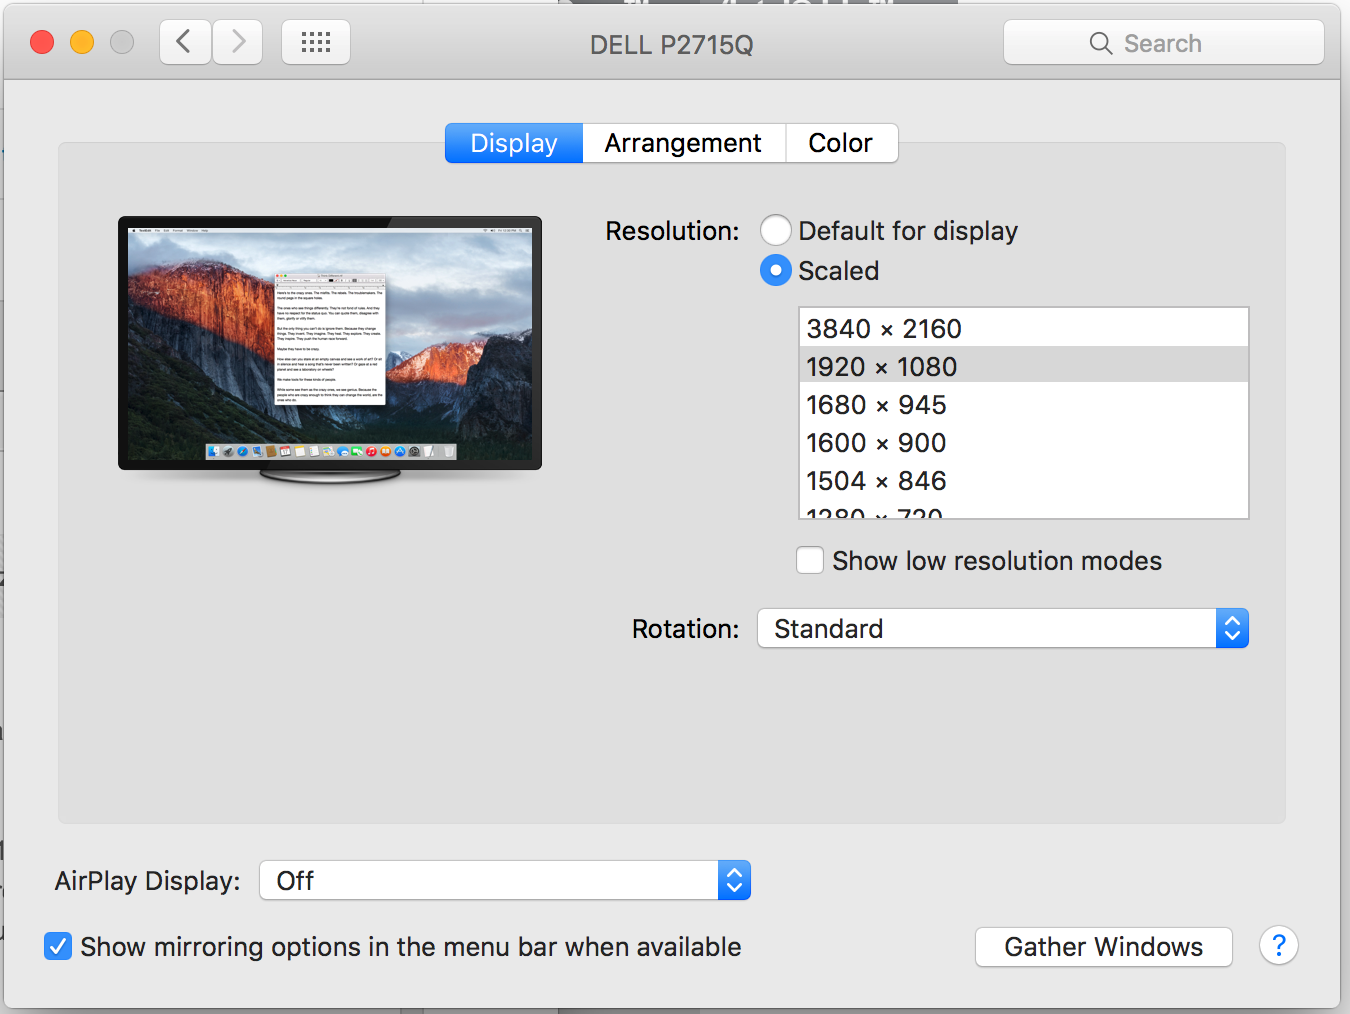Image resolution: width=1350 pixels, height=1014 pixels.
Task: Switch to the Color tab
Action: (x=841, y=143)
